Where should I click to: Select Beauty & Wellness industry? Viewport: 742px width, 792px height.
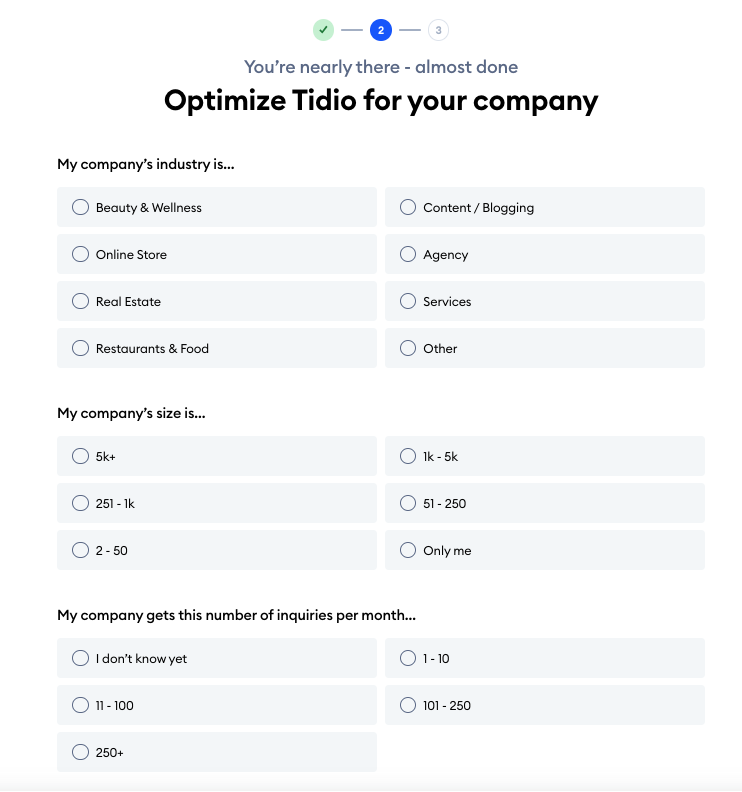coord(81,208)
